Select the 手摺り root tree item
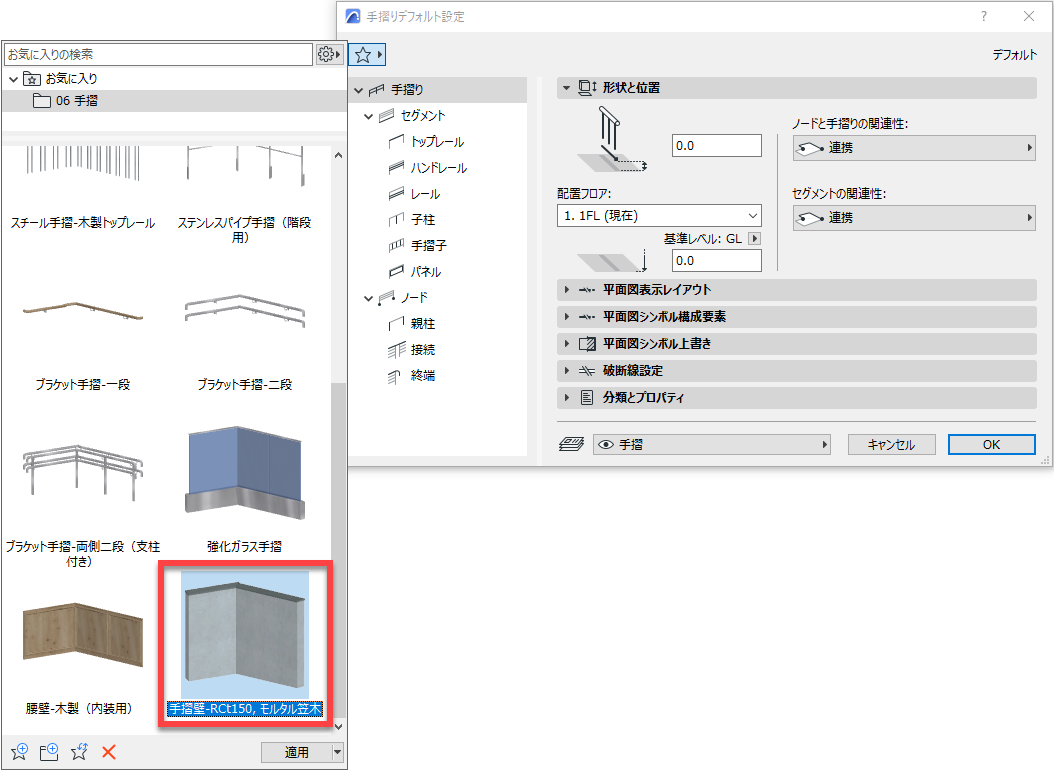The width and height of the screenshot is (1054, 771). [x=438, y=89]
